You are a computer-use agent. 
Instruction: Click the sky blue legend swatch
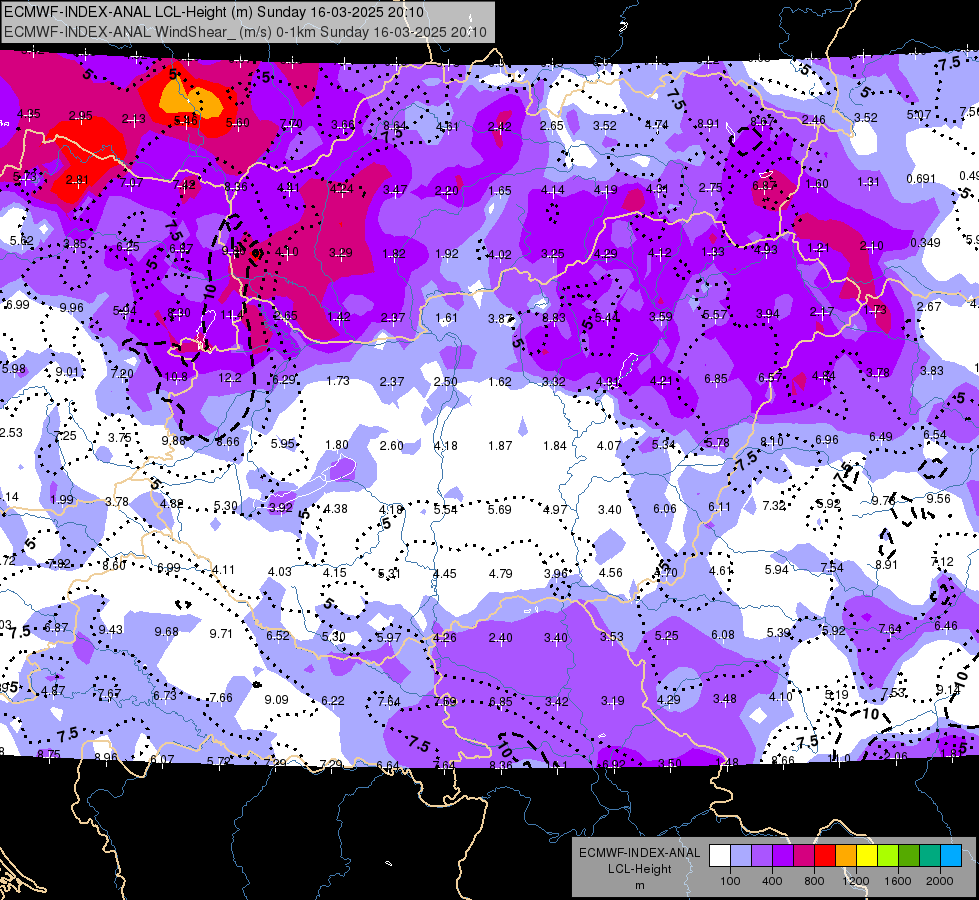coord(952,856)
